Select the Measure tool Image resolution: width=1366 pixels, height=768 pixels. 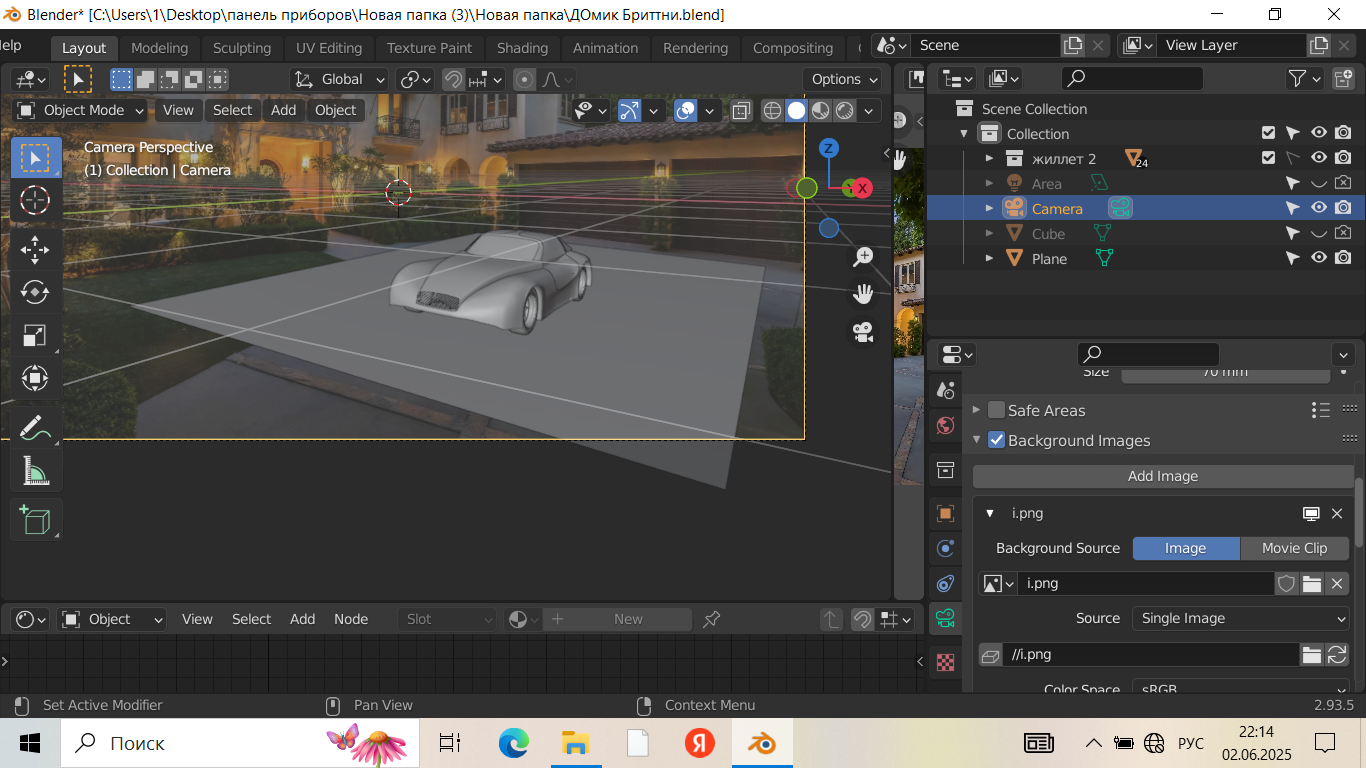[x=35, y=471]
